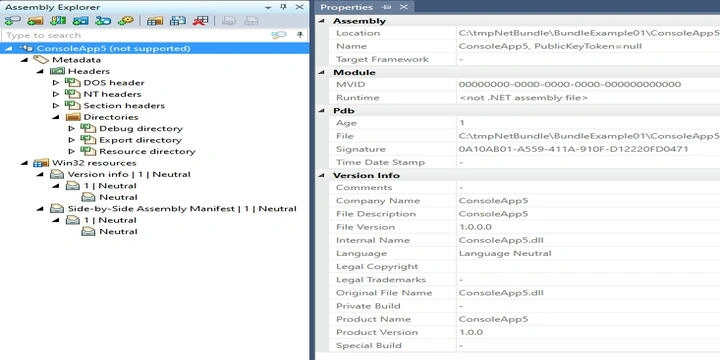Select ConsoleApp5 (not supported) in the tree
The image size is (720, 360).
(113, 48)
